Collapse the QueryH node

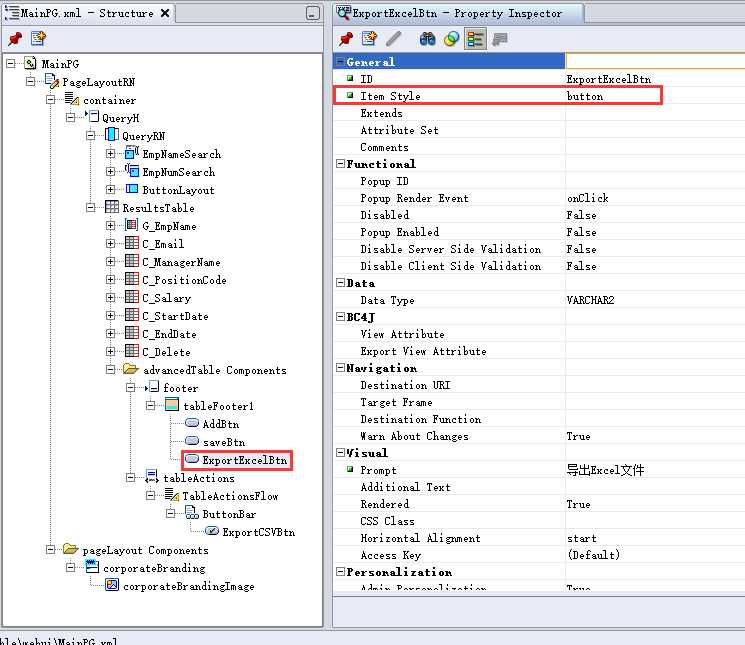pyautogui.click(x=70, y=117)
